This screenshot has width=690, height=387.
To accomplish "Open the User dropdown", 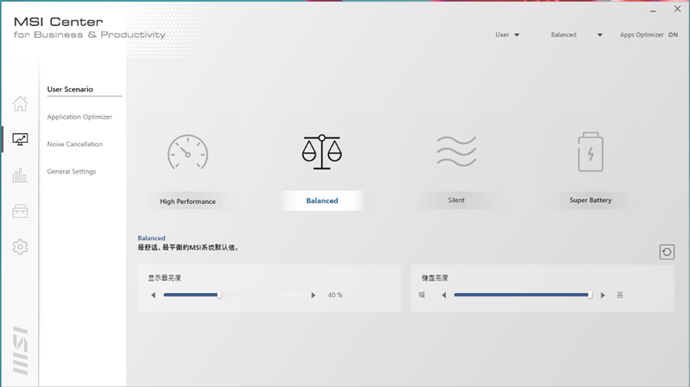I will (507, 35).
